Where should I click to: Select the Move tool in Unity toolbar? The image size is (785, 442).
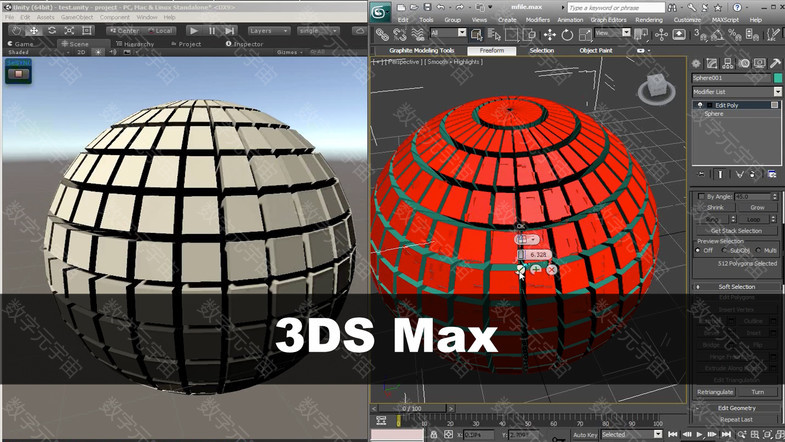coord(34,31)
